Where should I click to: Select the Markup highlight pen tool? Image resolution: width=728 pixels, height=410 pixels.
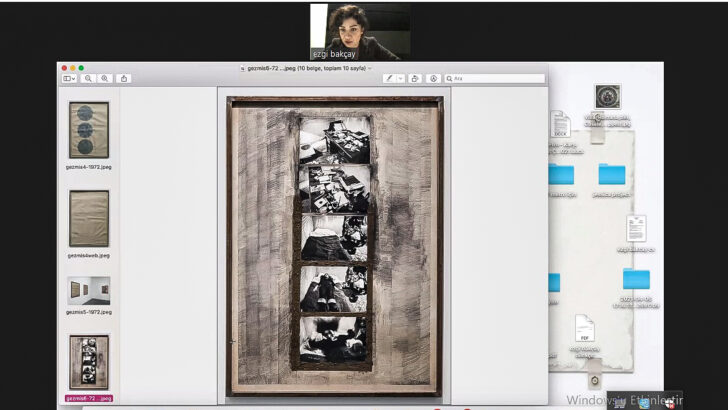coord(390,78)
